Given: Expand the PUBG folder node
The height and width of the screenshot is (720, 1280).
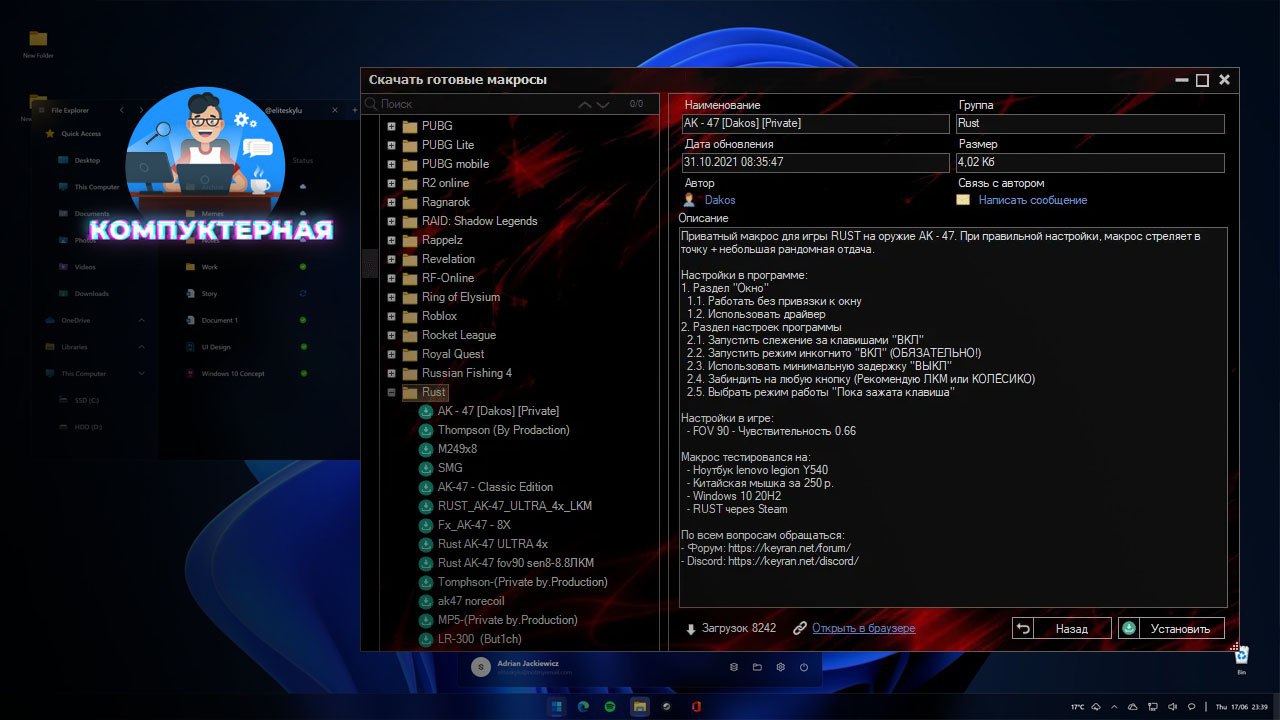Looking at the screenshot, I should click(x=392, y=126).
